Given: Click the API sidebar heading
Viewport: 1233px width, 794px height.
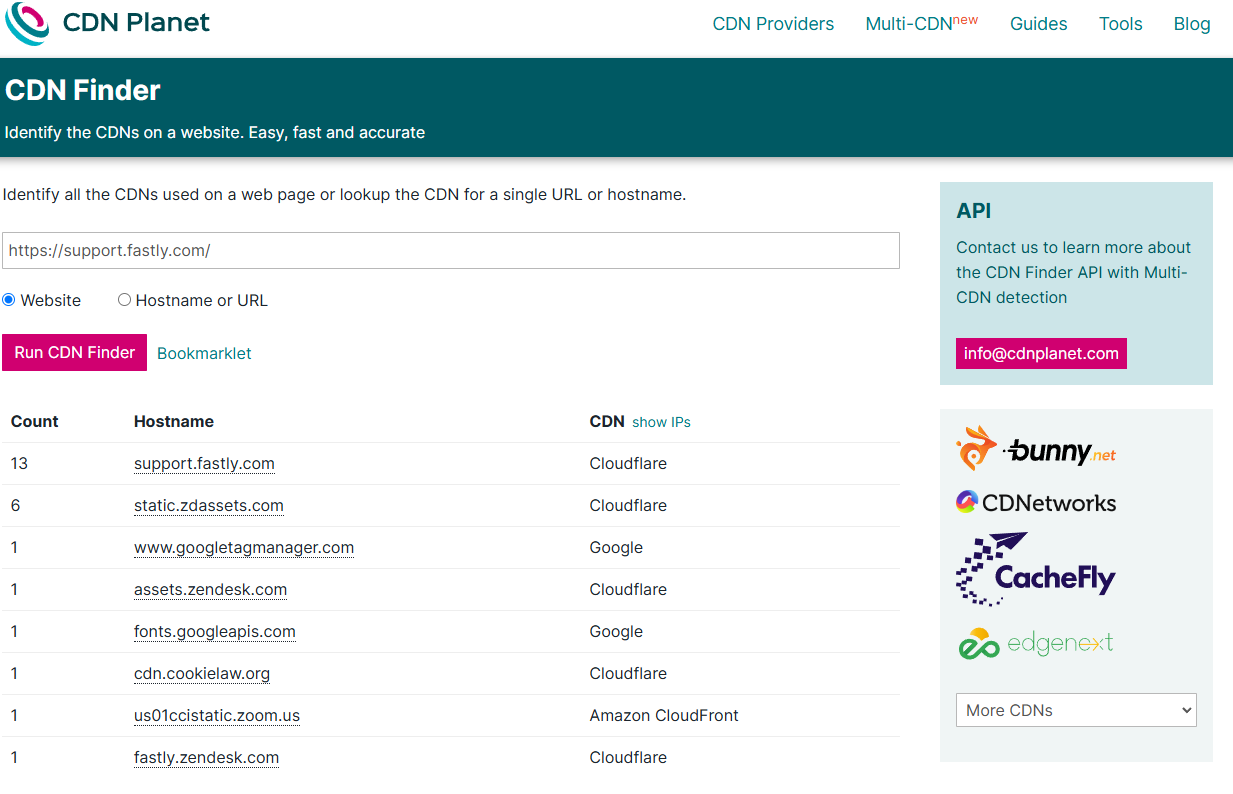Looking at the screenshot, I should pos(974,211).
